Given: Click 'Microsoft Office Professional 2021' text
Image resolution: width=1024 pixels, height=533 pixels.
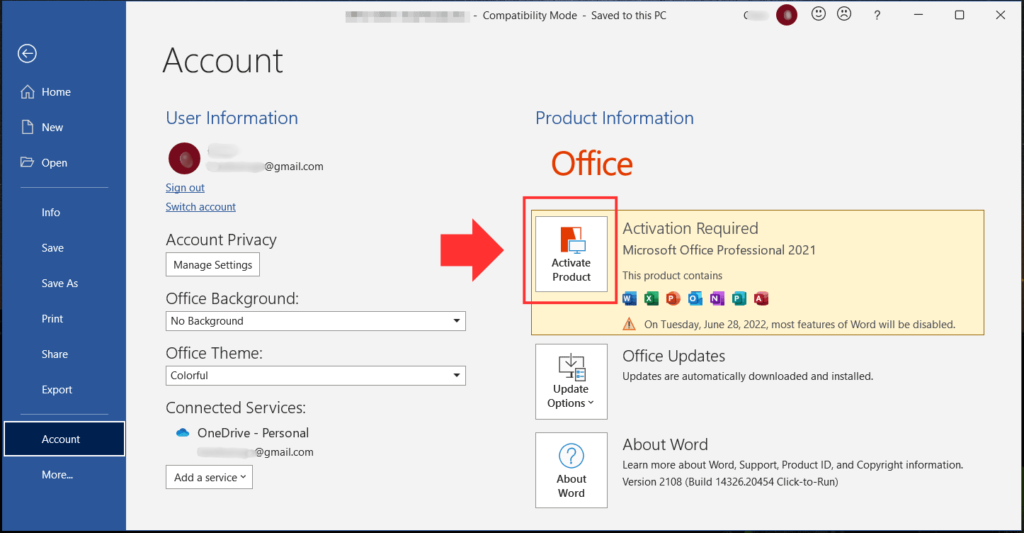Looking at the screenshot, I should (x=719, y=250).
